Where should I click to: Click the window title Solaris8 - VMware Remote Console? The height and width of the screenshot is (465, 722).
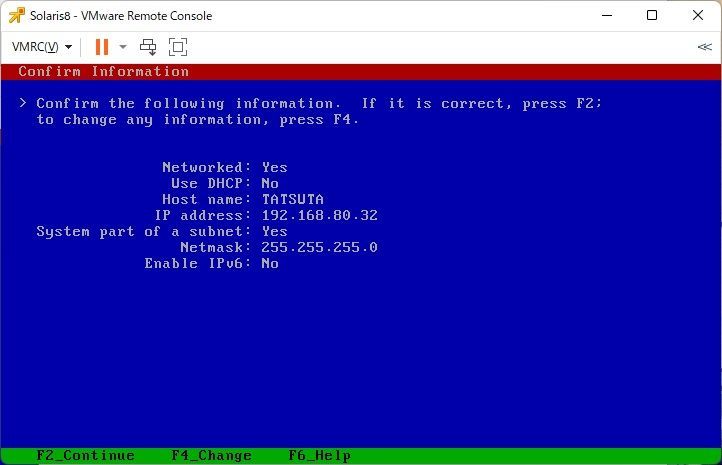tap(121, 16)
